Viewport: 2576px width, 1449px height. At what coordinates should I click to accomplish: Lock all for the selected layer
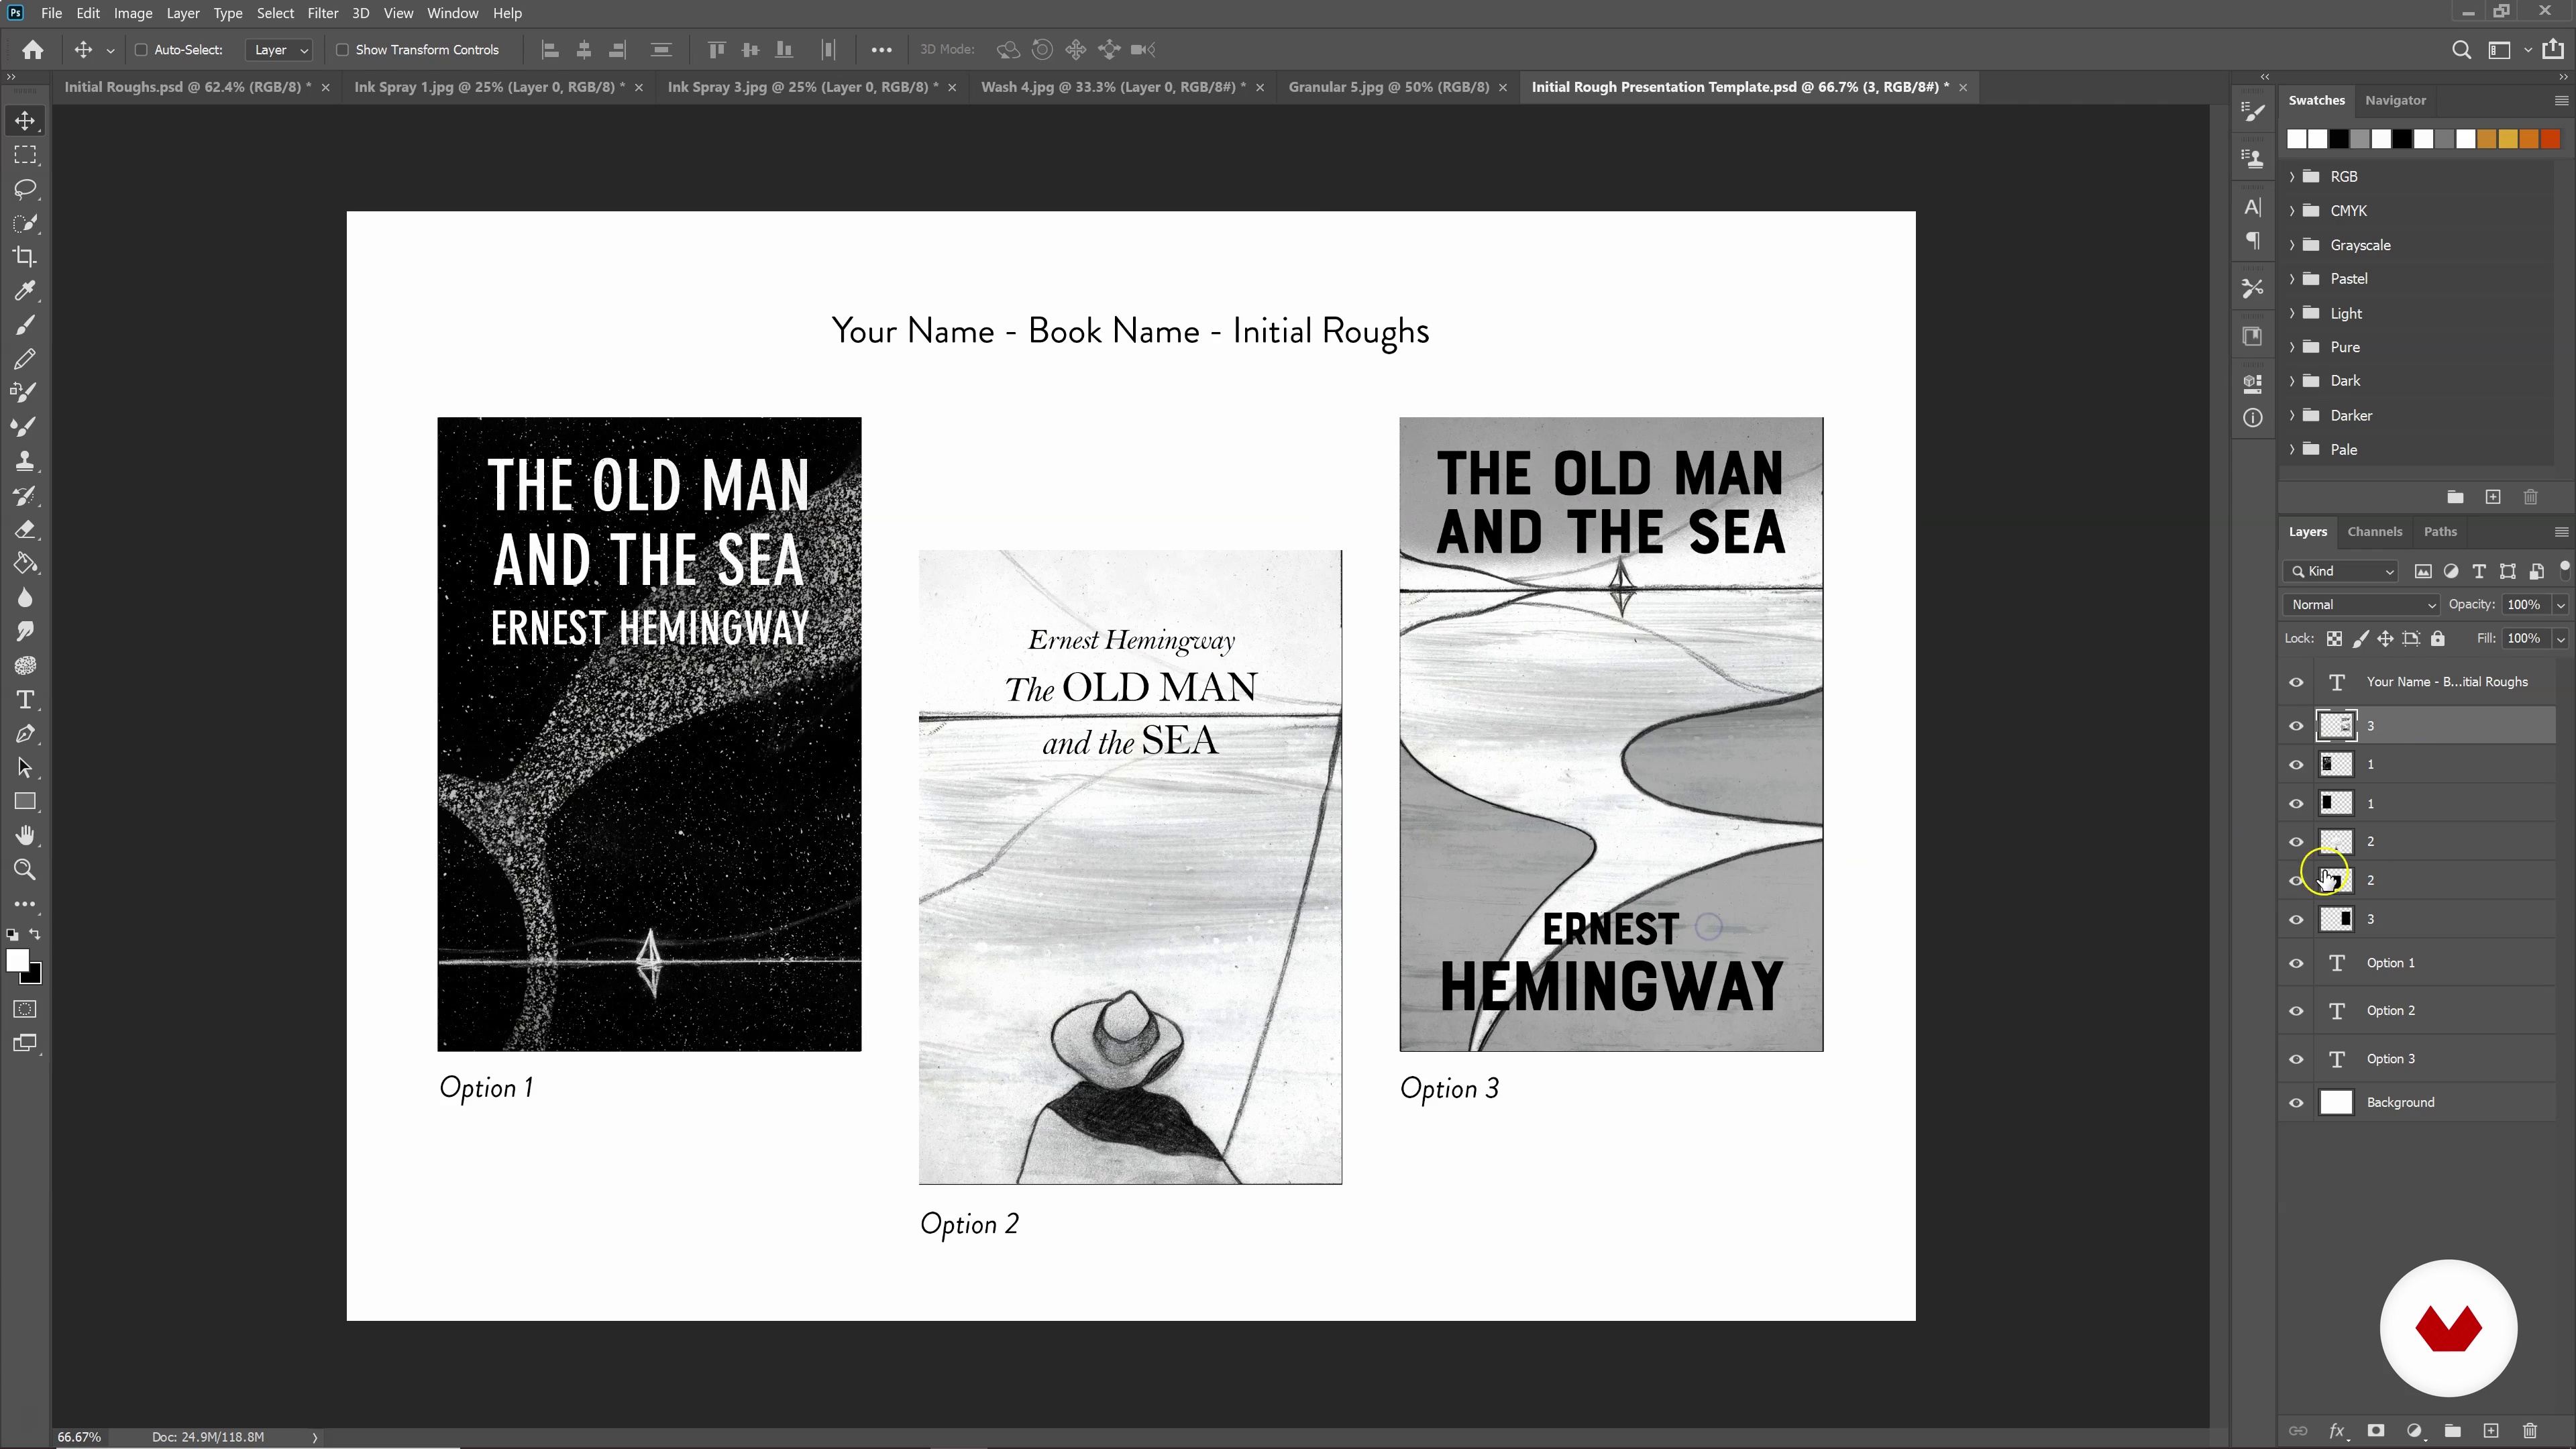tap(2438, 638)
